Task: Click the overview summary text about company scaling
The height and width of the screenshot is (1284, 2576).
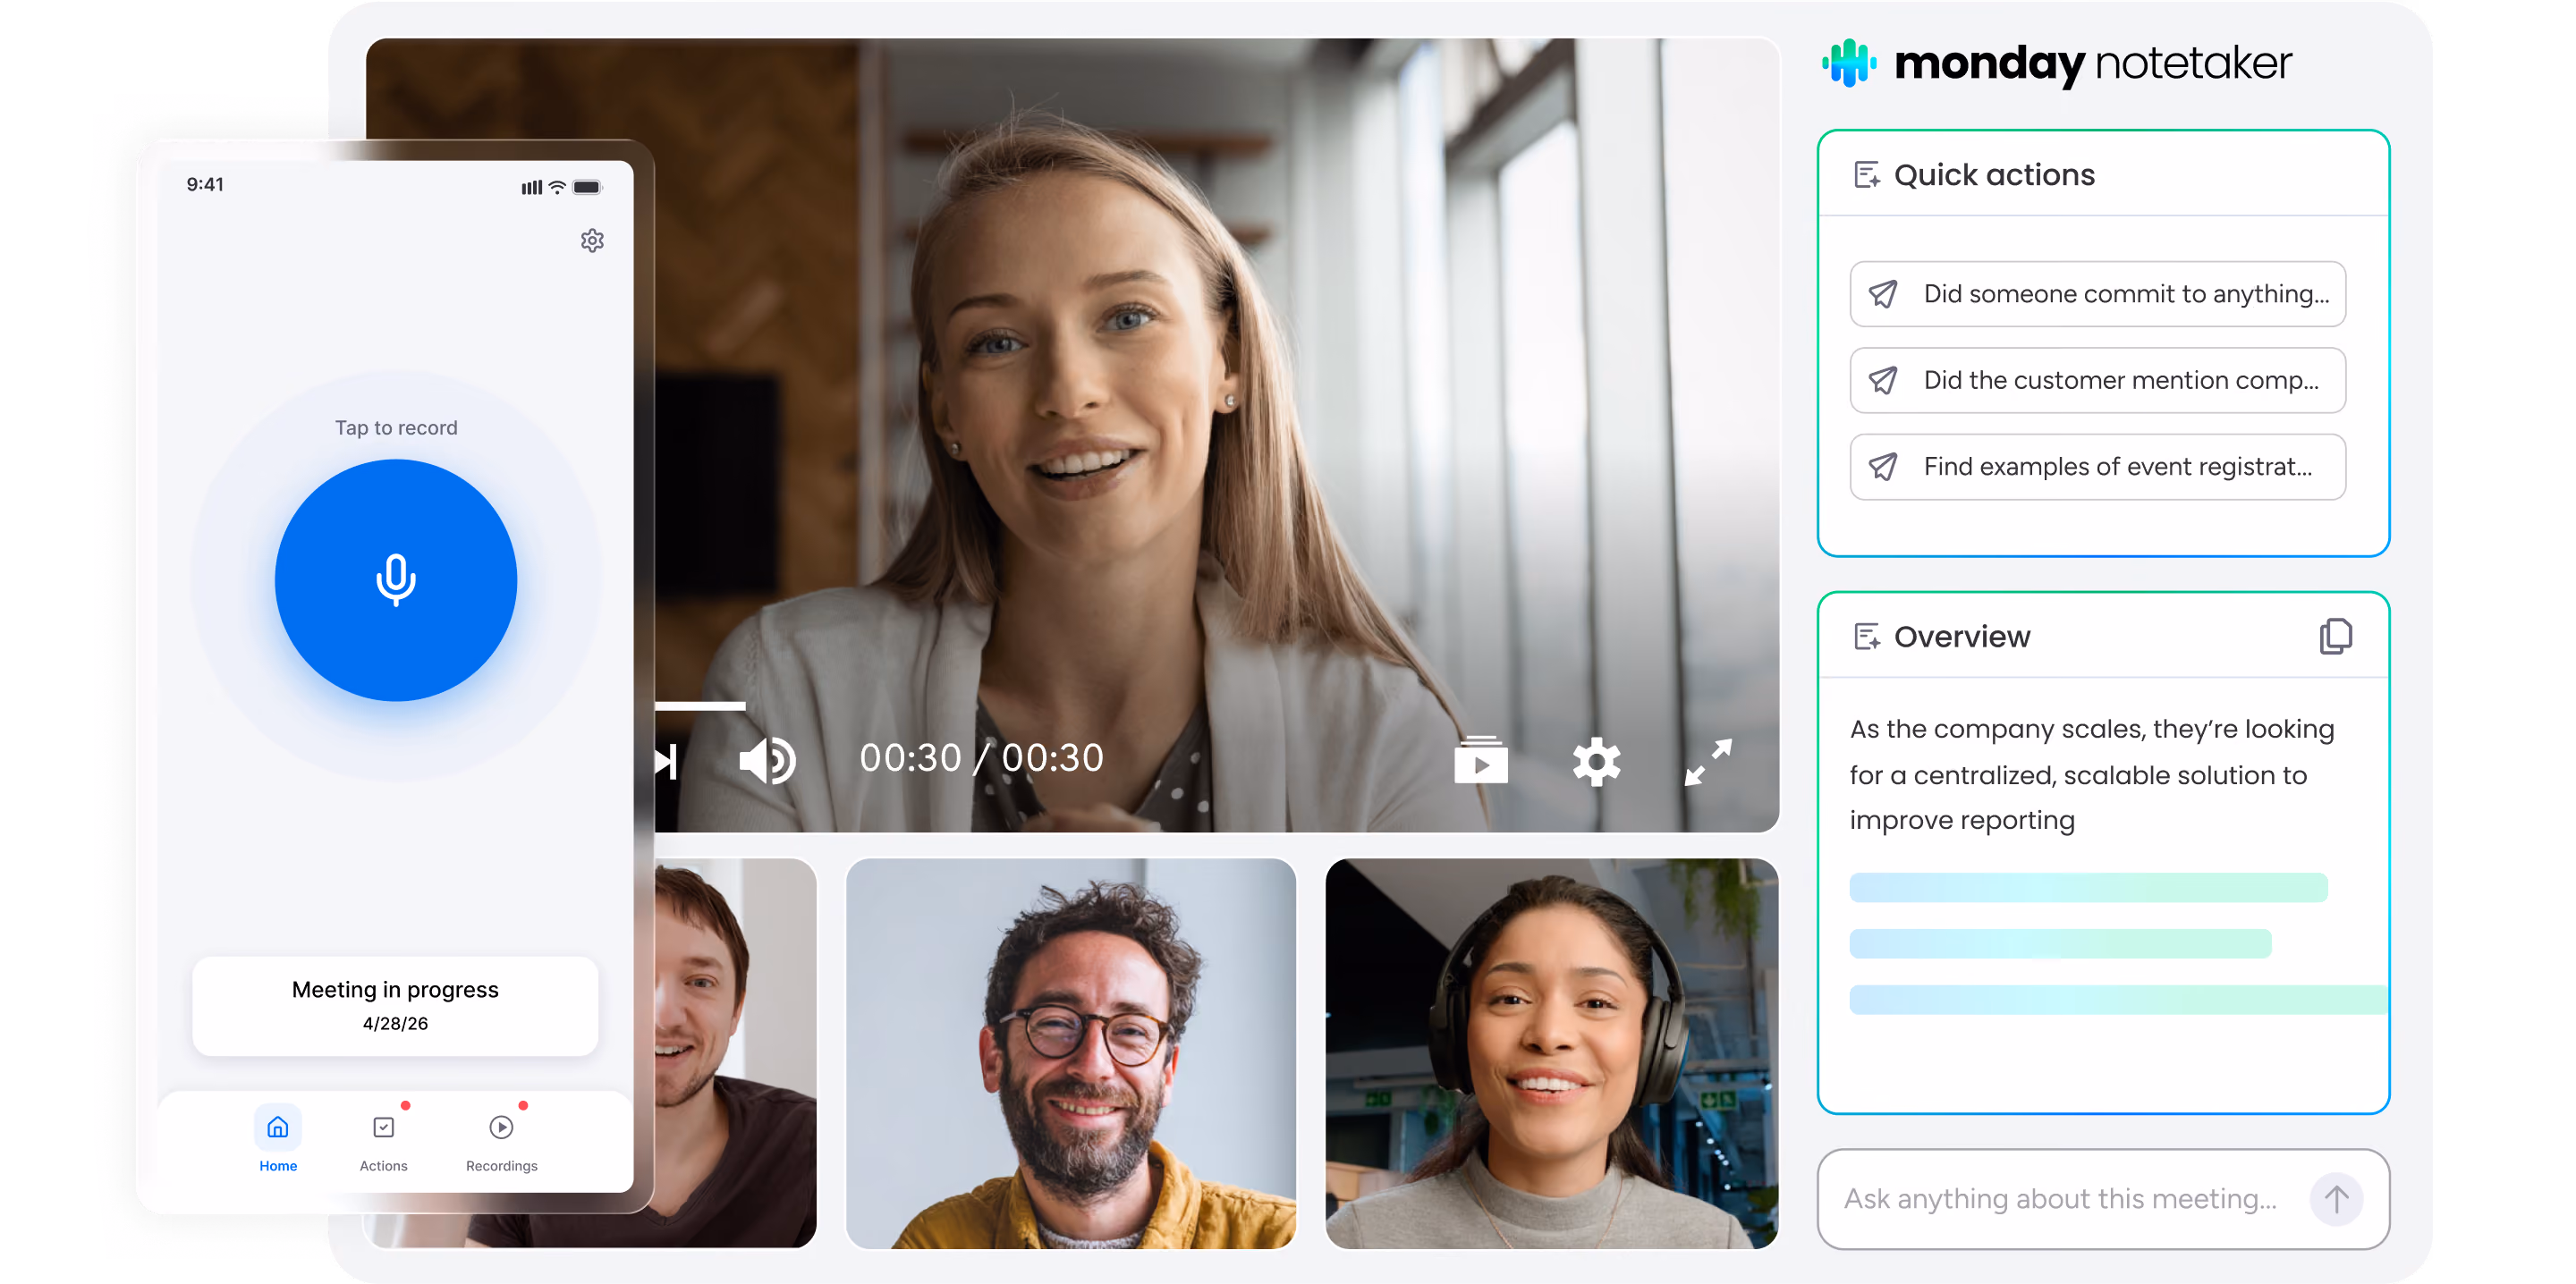Action: [2092, 775]
